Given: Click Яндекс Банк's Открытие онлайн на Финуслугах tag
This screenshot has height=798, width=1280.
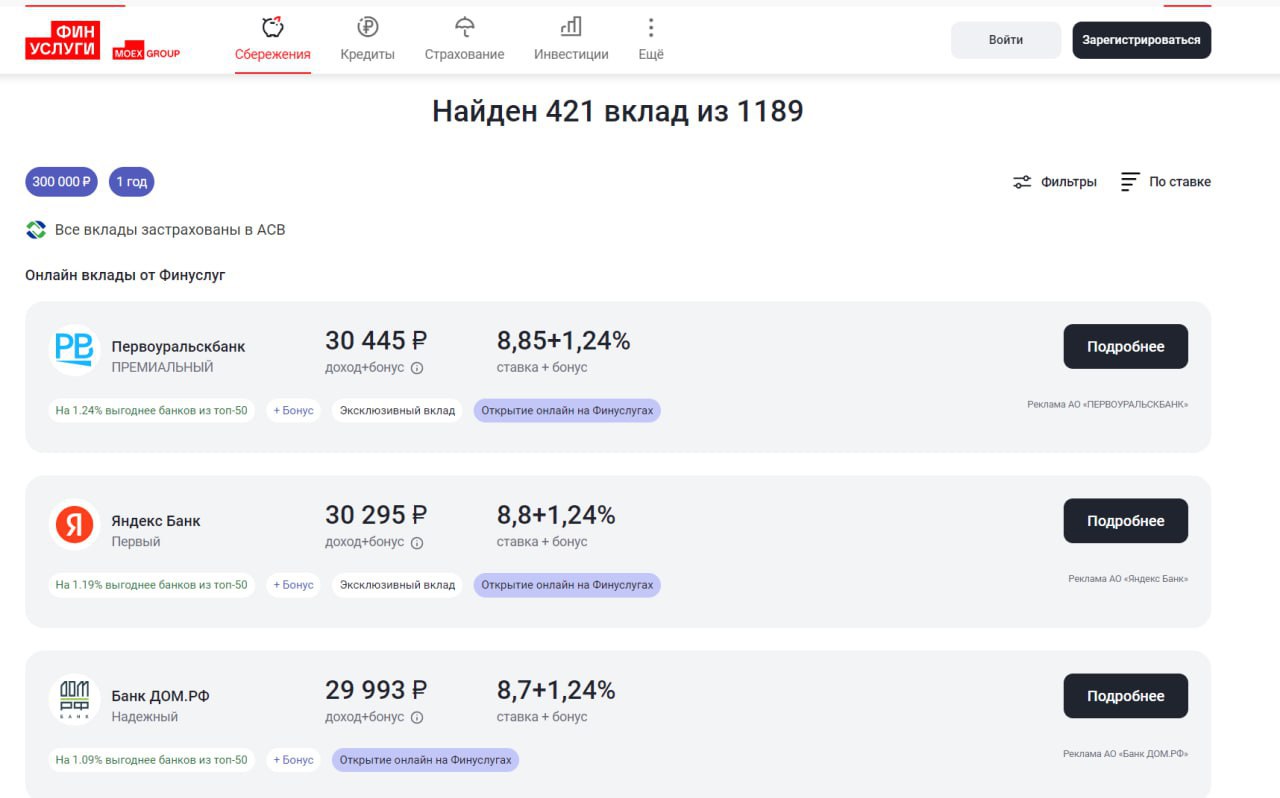Looking at the screenshot, I should (x=567, y=585).
